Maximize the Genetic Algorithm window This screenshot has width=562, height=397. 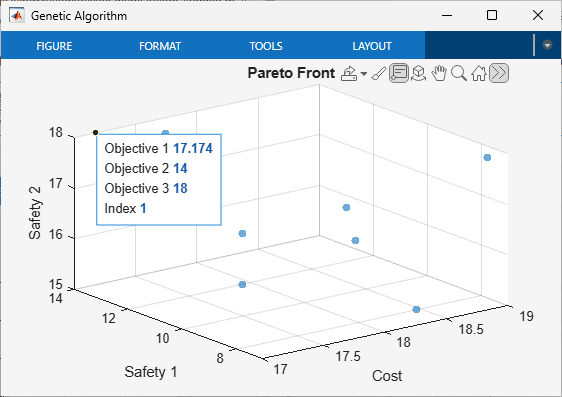[x=492, y=15]
